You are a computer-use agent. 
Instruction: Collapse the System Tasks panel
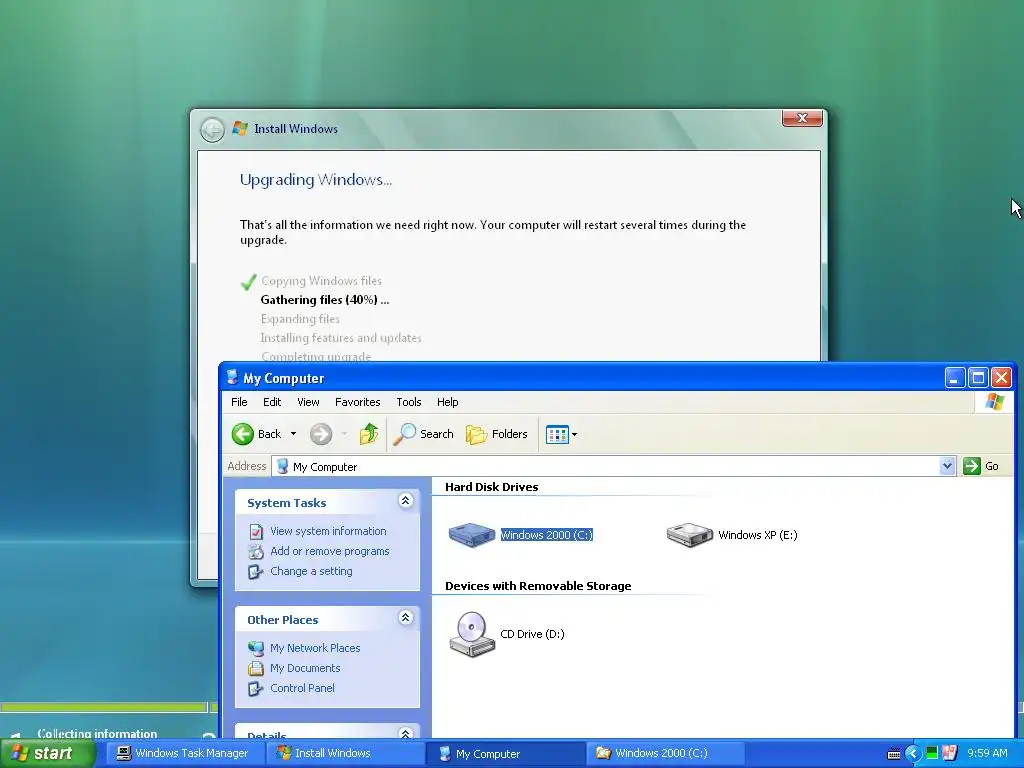click(406, 501)
